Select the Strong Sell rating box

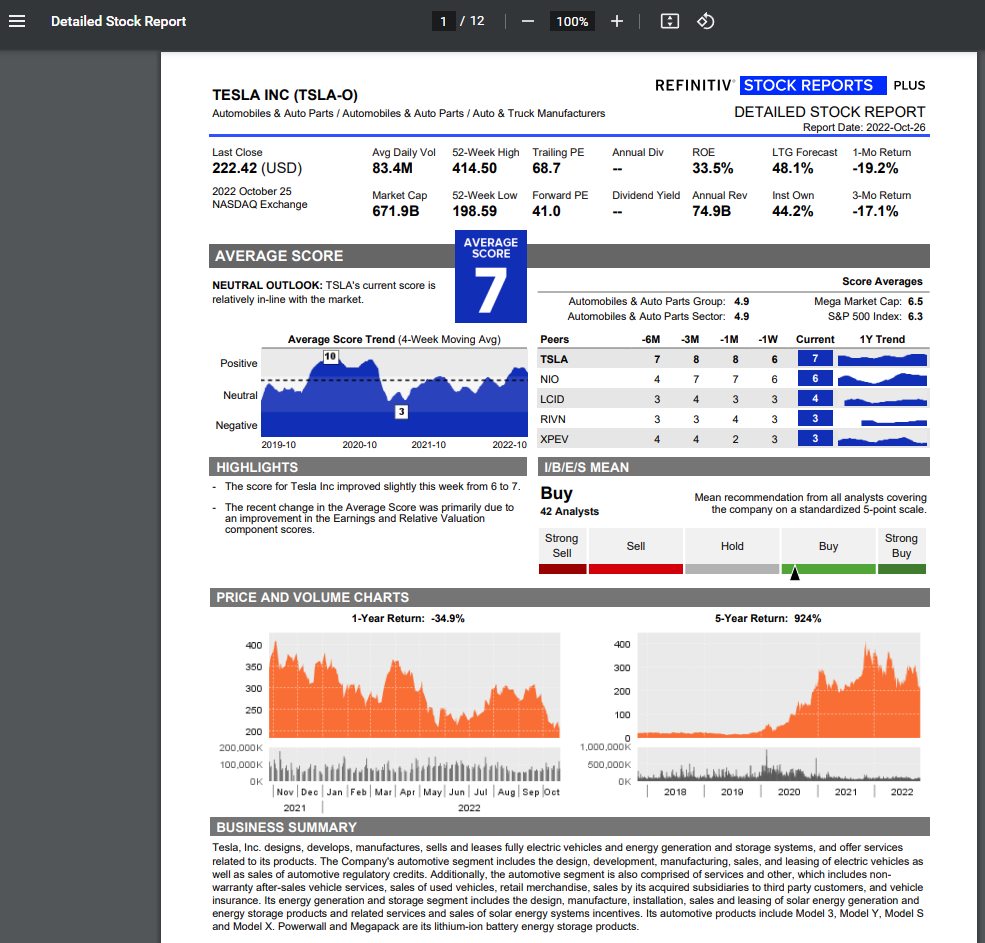point(562,546)
